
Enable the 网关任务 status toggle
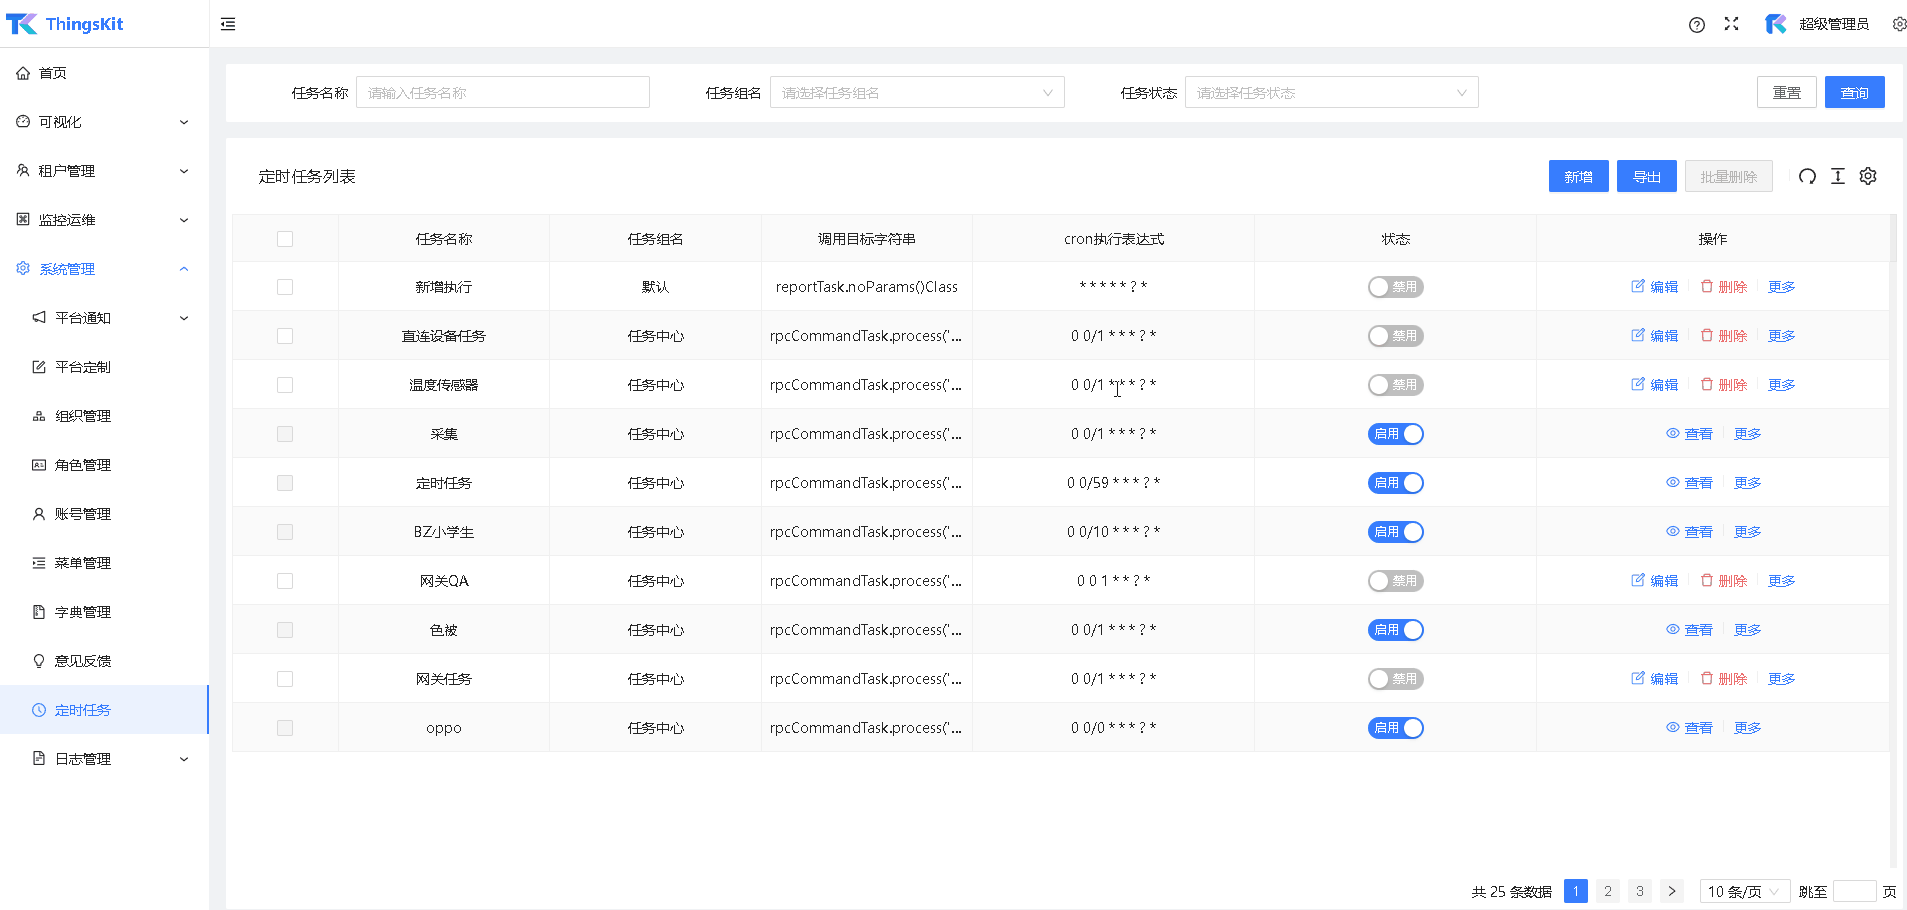point(1395,678)
